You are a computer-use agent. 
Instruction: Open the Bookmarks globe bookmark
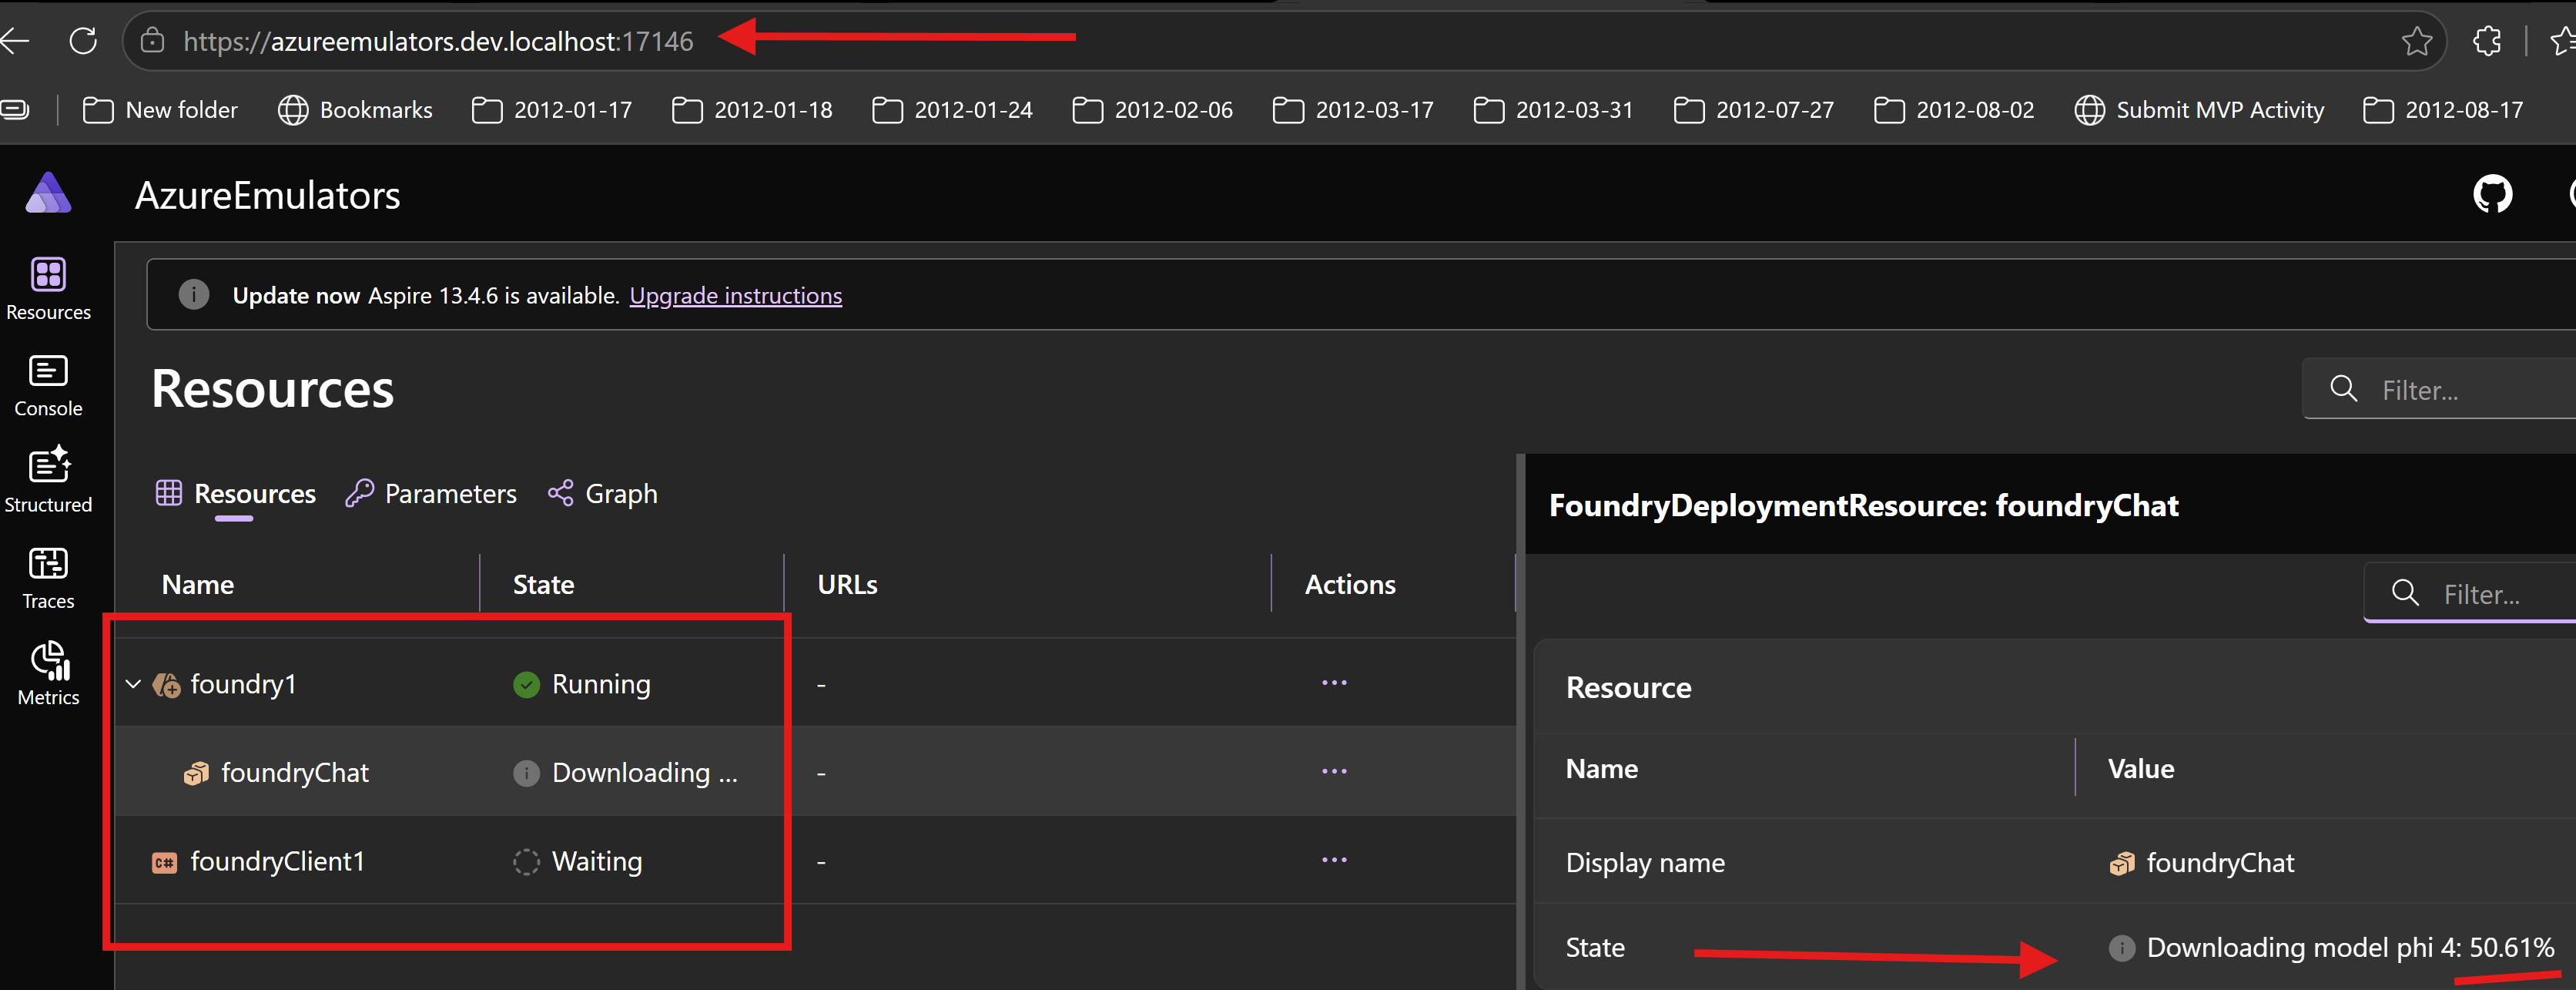[x=355, y=110]
